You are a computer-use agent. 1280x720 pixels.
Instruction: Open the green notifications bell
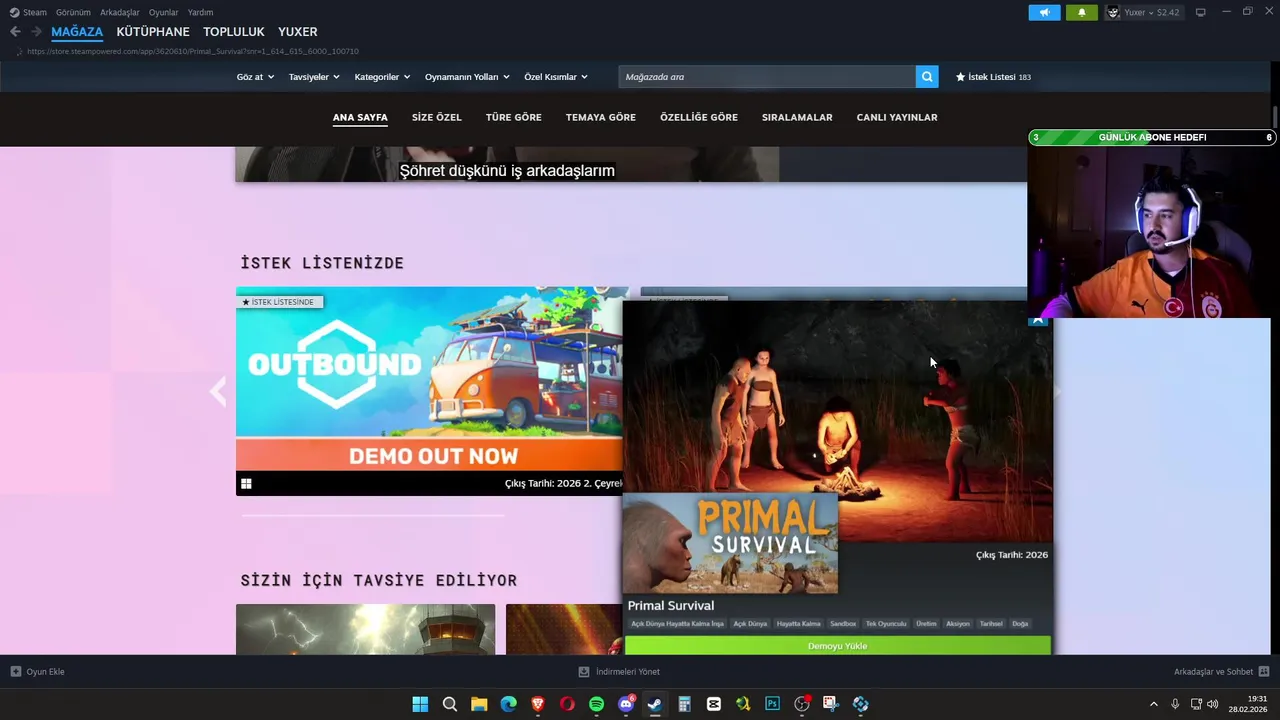pos(1081,13)
